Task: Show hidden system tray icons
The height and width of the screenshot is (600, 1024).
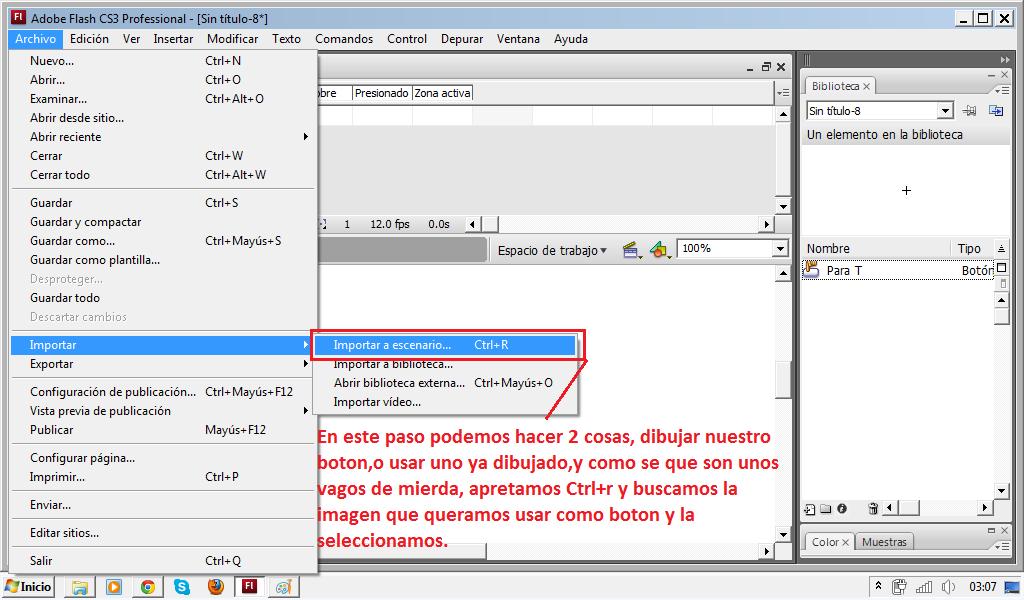Action: click(879, 586)
